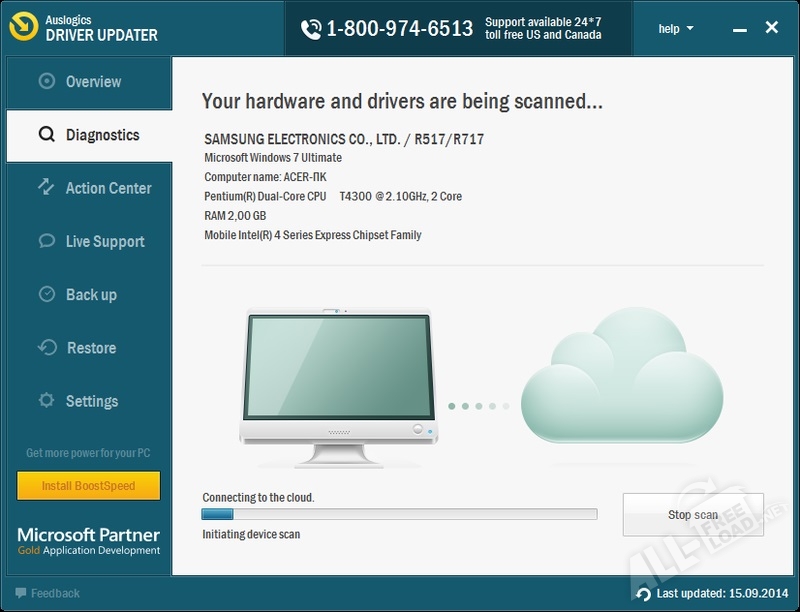The image size is (800, 612).
Task: Open the help dropdown menu
Action: [676, 29]
